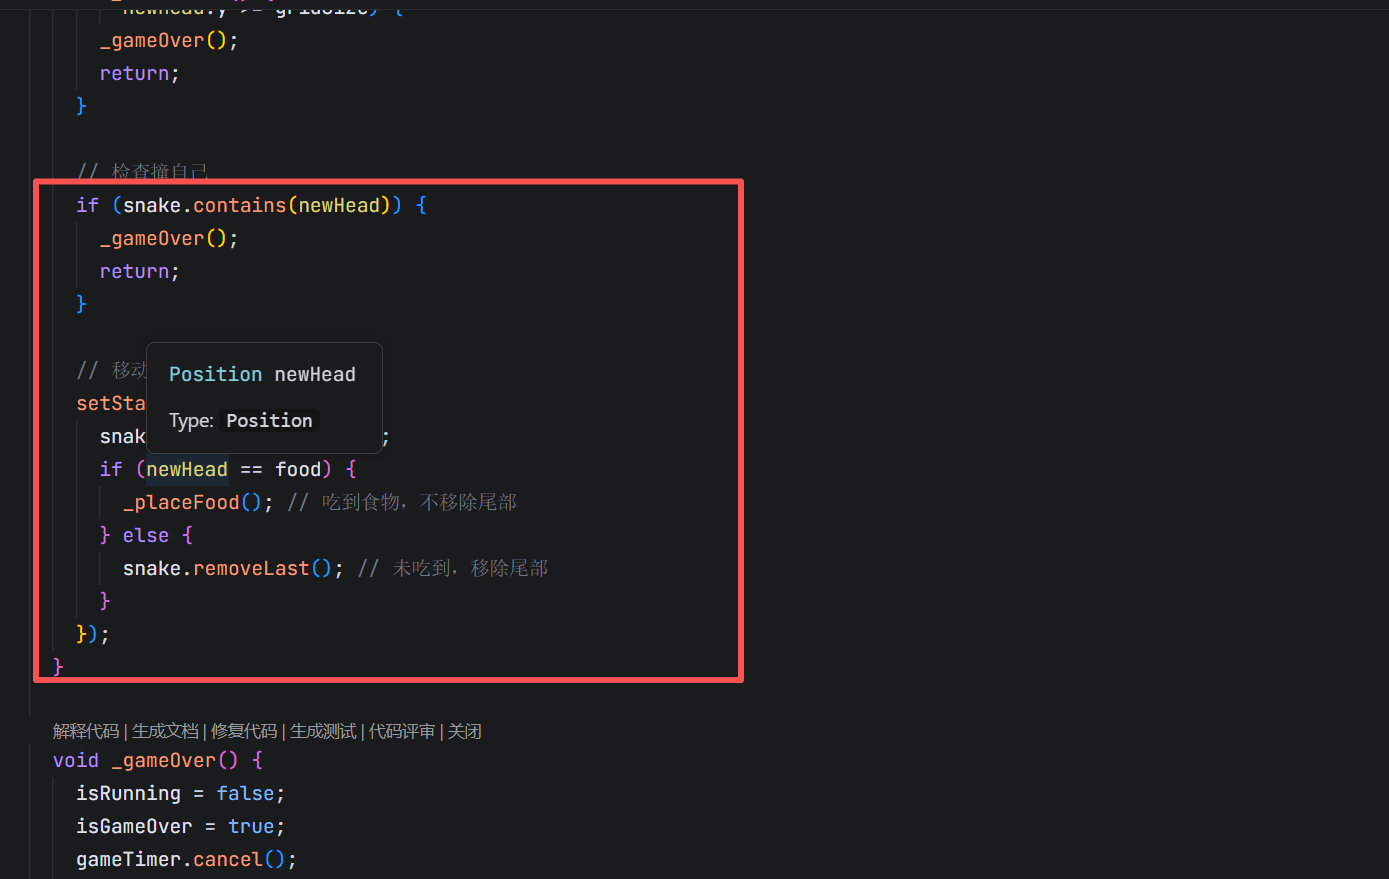Click the return statement below the snake.contains check
This screenshot has height=879, width=1389.
pos(140,271)
